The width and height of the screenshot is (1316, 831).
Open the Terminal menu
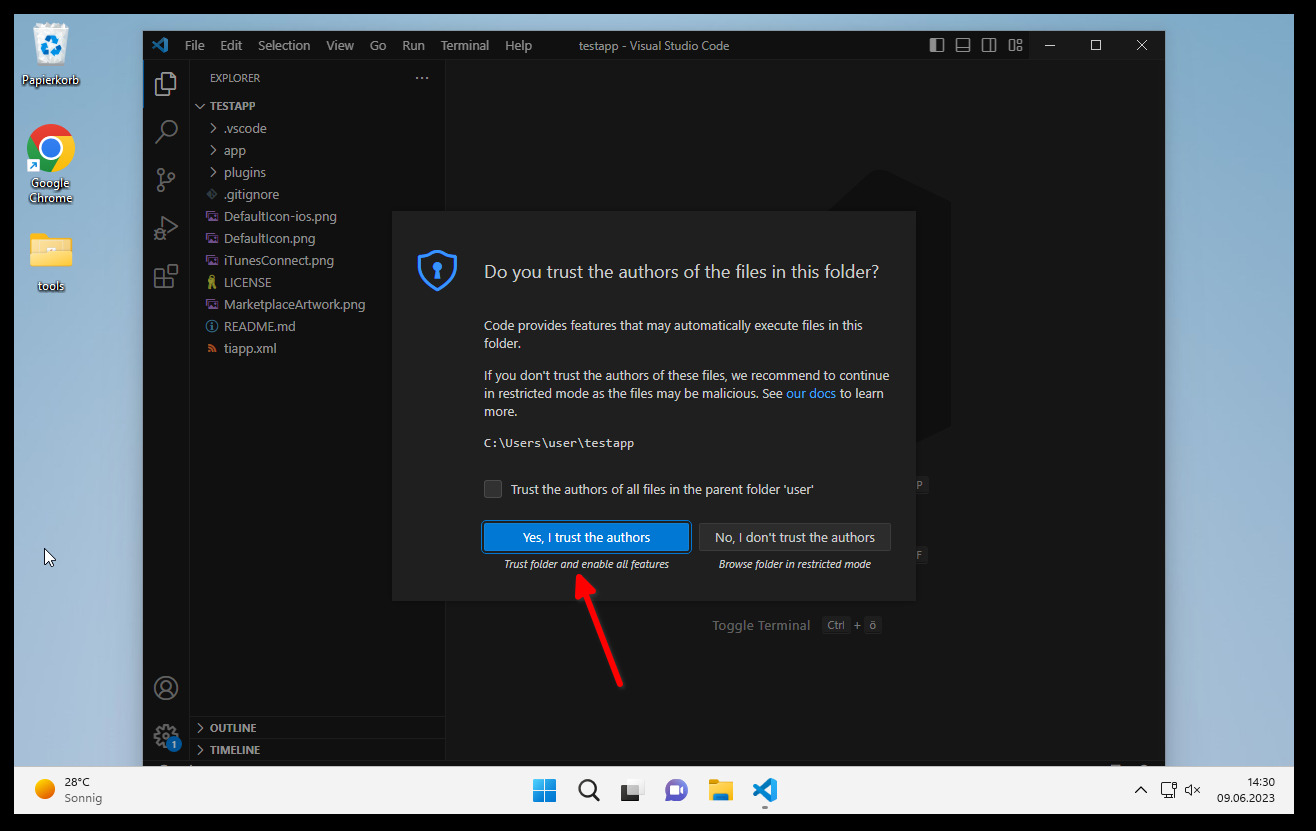click(x=465, y=45)
